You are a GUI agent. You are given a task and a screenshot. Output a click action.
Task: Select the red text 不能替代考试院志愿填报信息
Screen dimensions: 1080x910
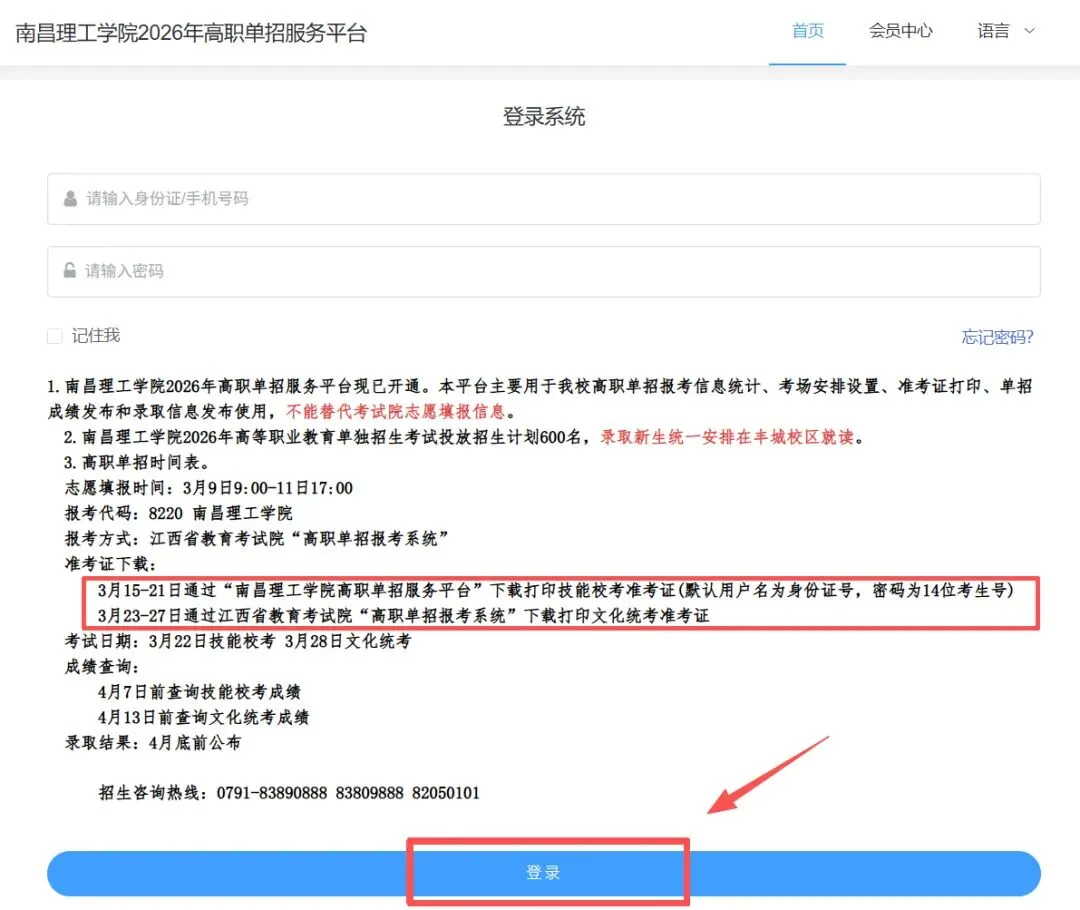point(395,411)
